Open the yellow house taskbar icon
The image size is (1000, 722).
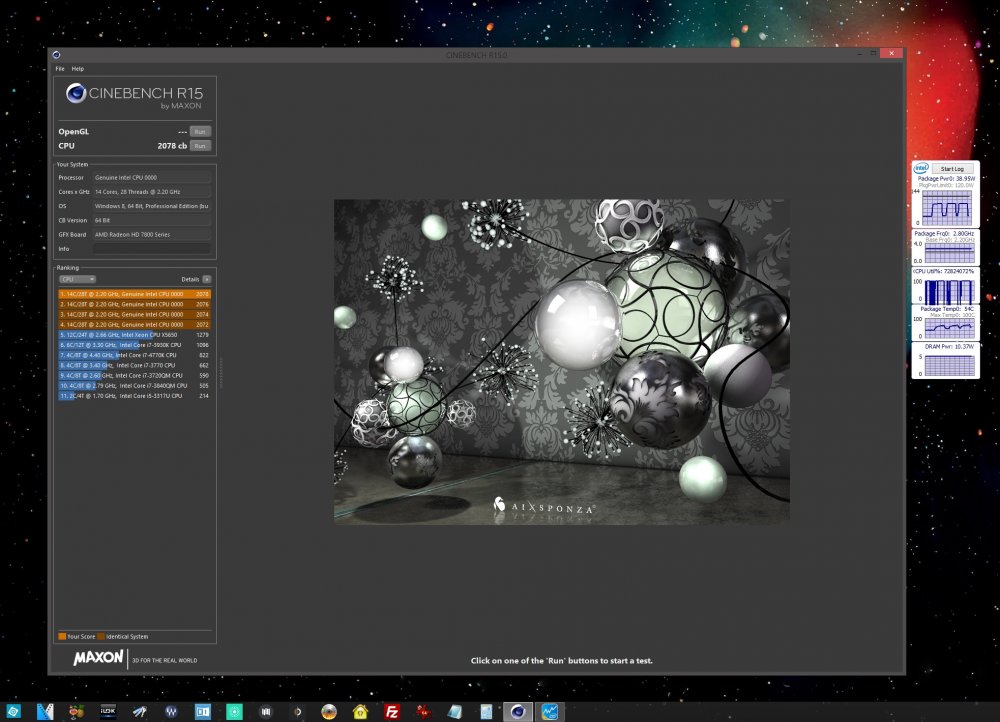click(360, 711)
